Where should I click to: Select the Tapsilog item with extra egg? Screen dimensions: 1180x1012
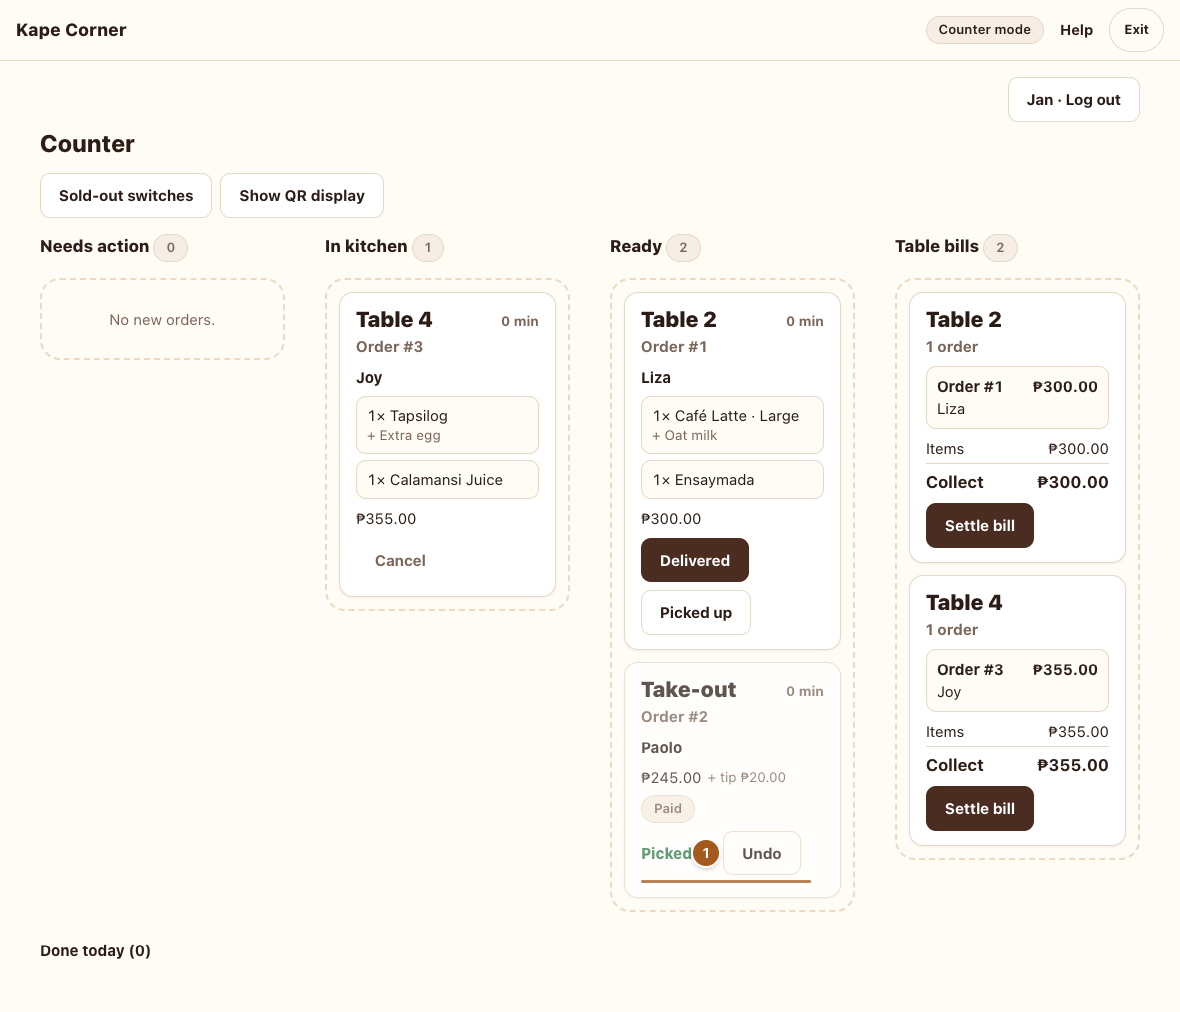tap(447, 425)
